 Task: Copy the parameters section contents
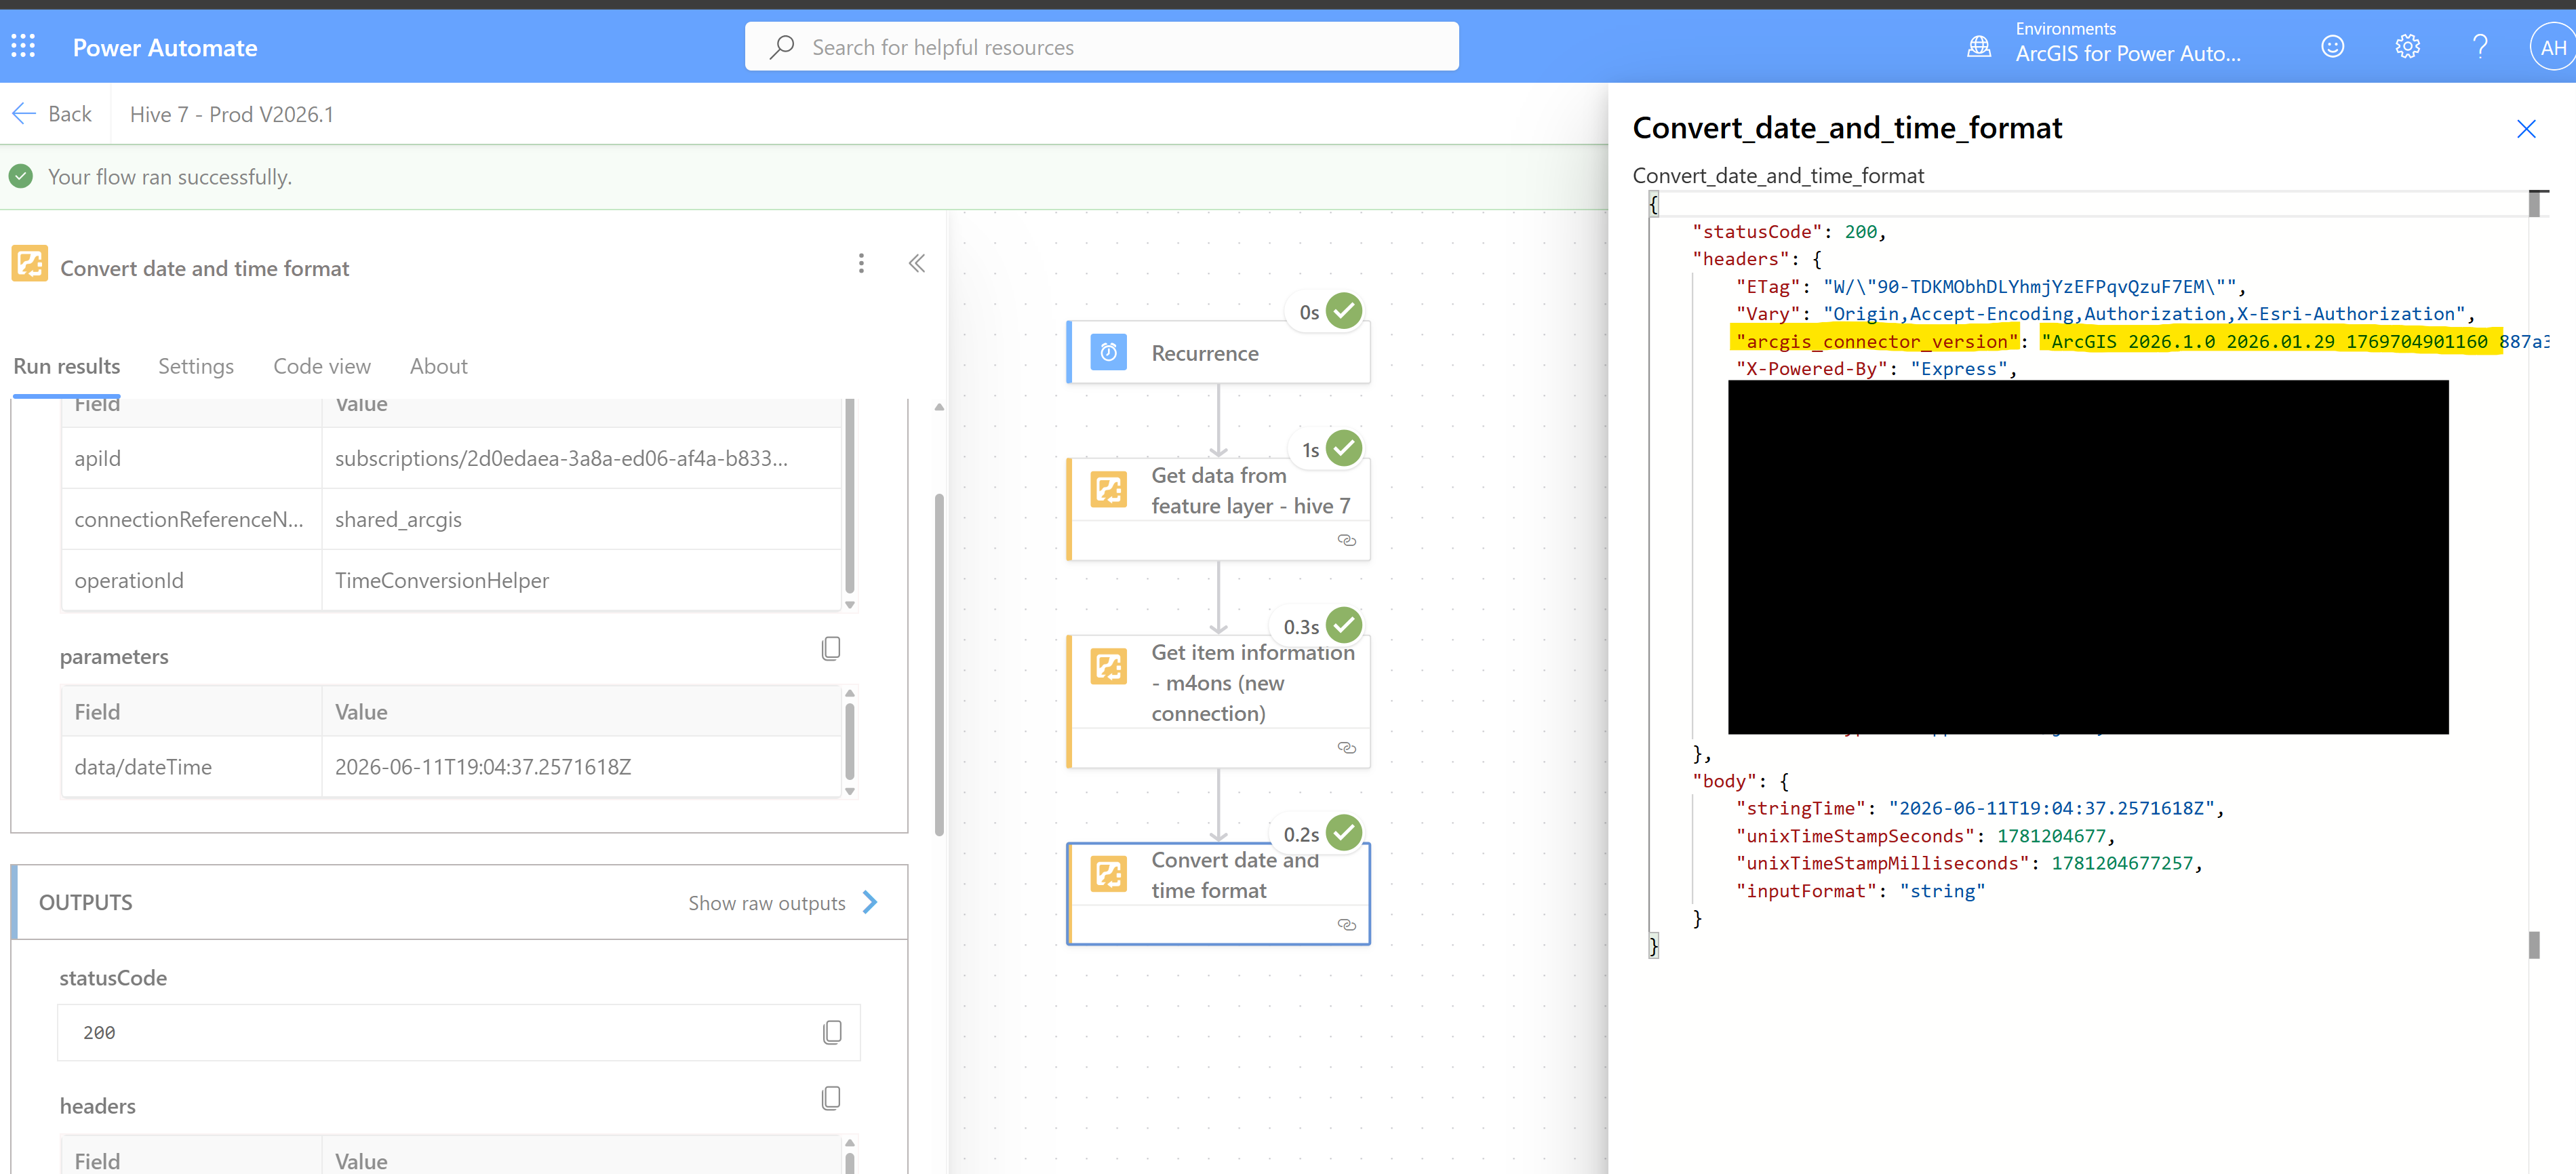point(831,649)
